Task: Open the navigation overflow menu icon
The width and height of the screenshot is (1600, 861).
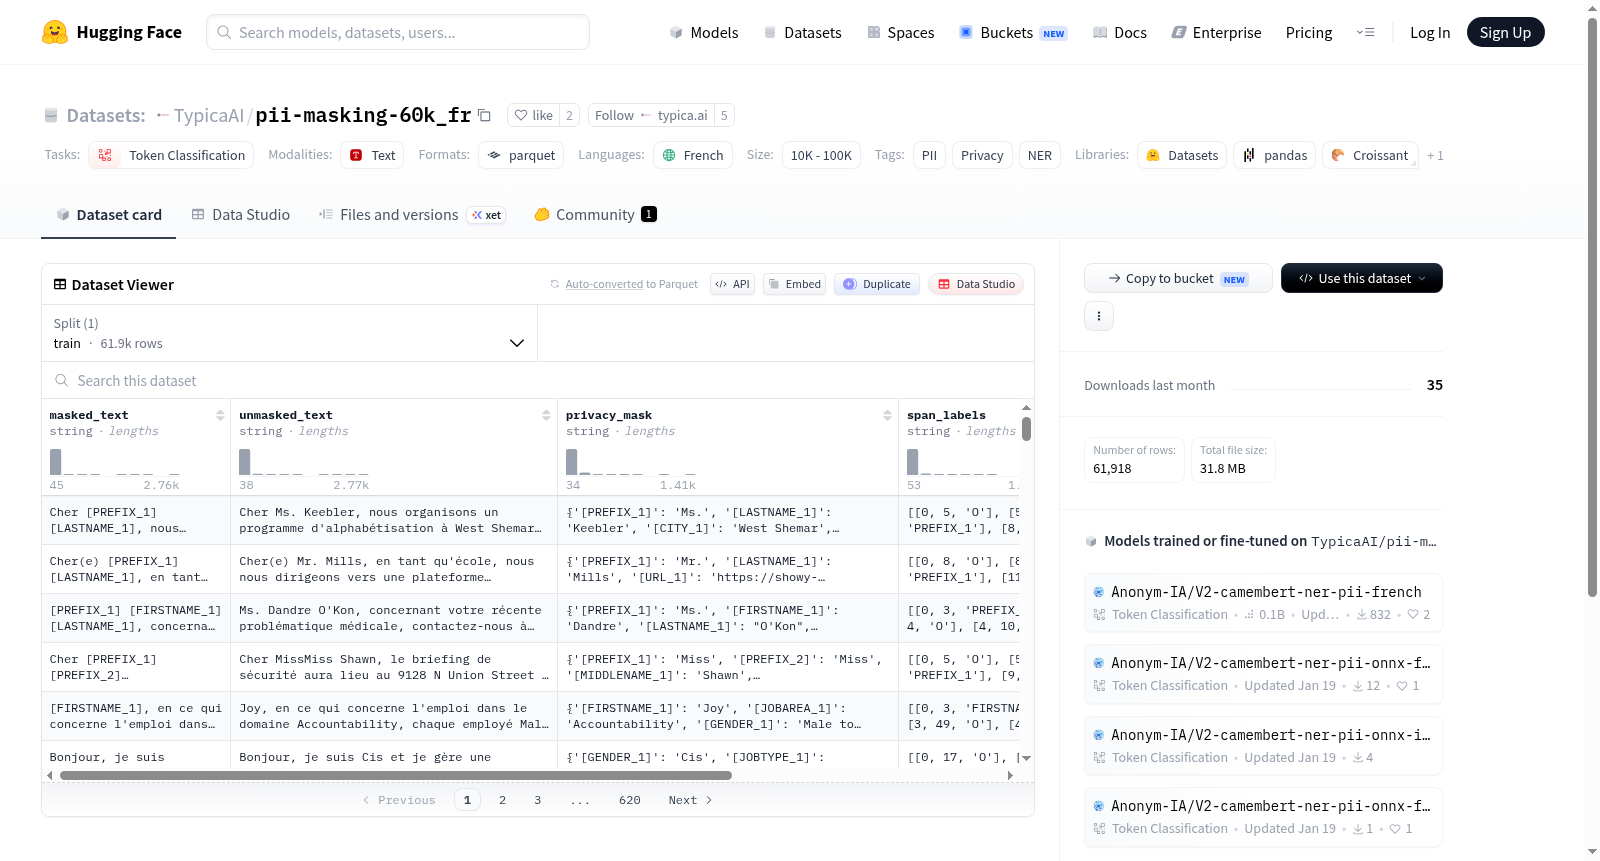Action: (x=1365, y=32)
